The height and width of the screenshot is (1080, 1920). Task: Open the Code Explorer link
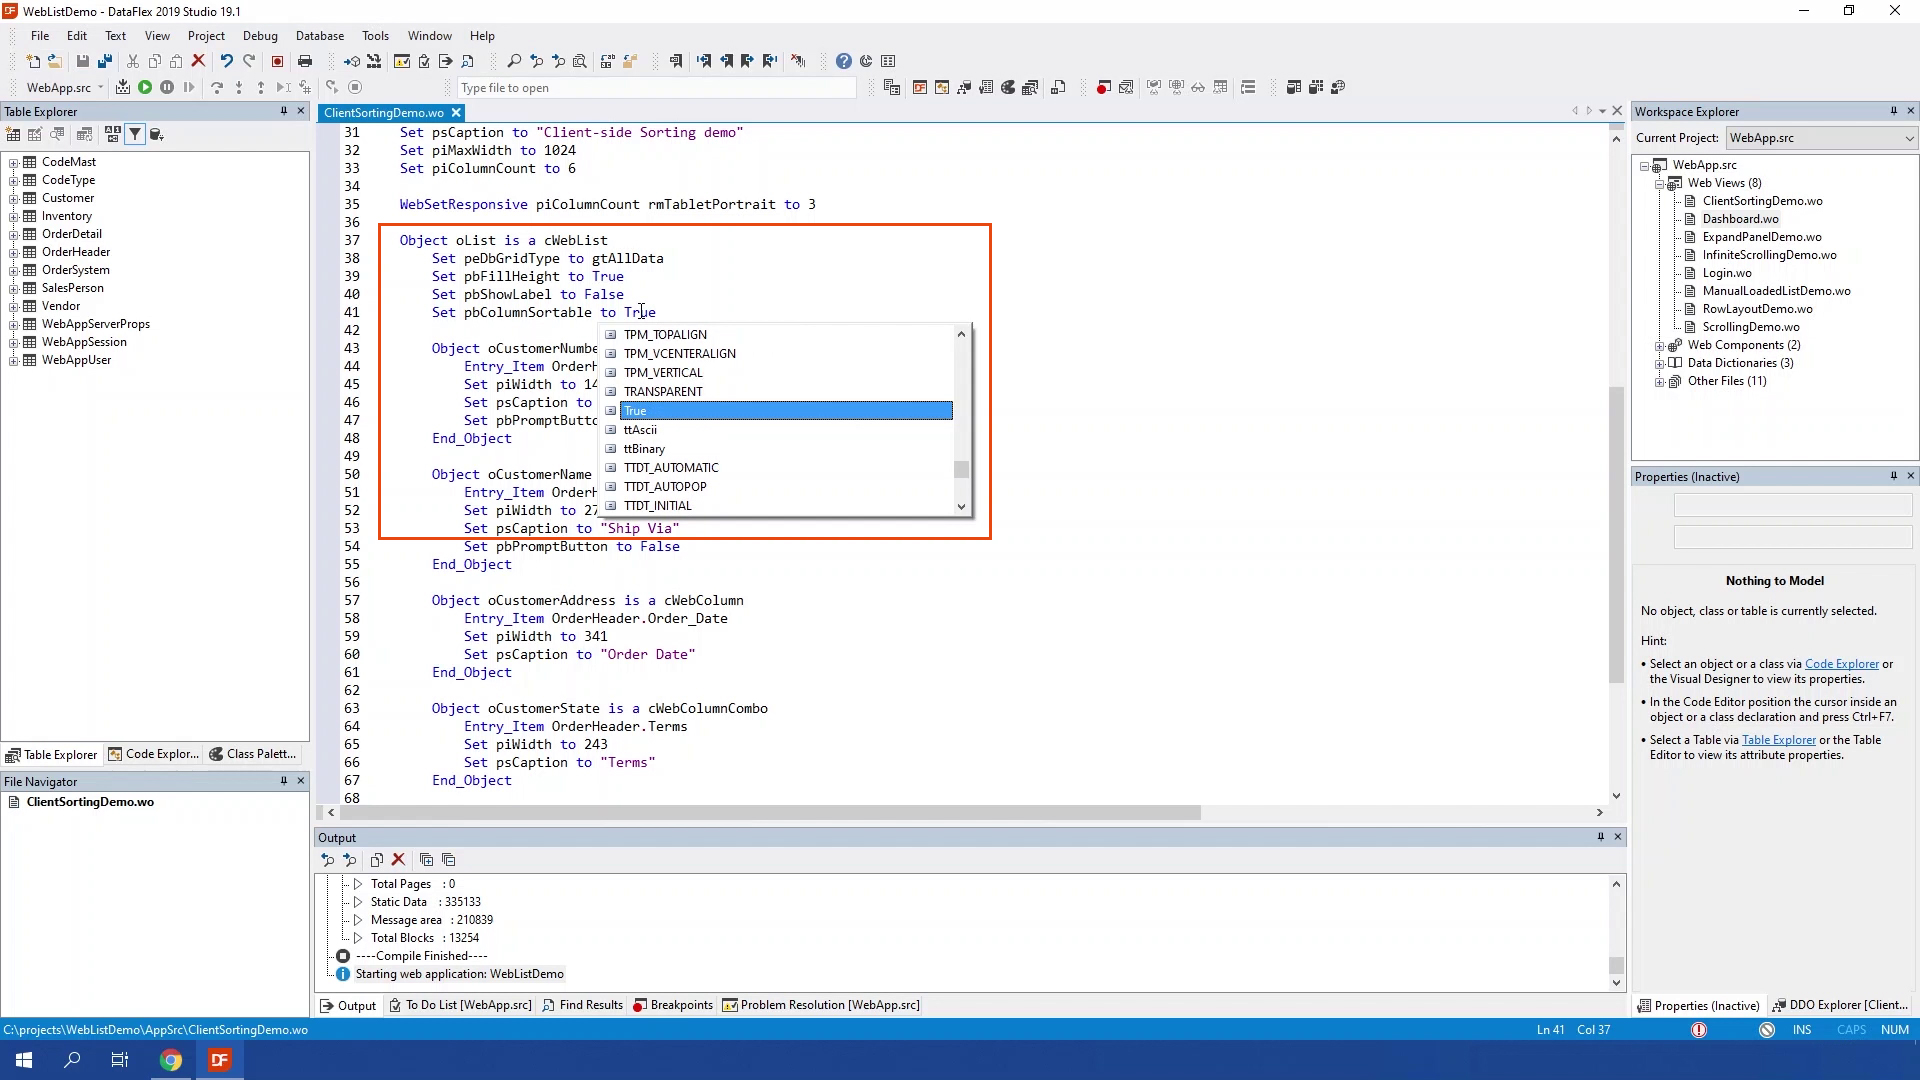coord(1841,664)
